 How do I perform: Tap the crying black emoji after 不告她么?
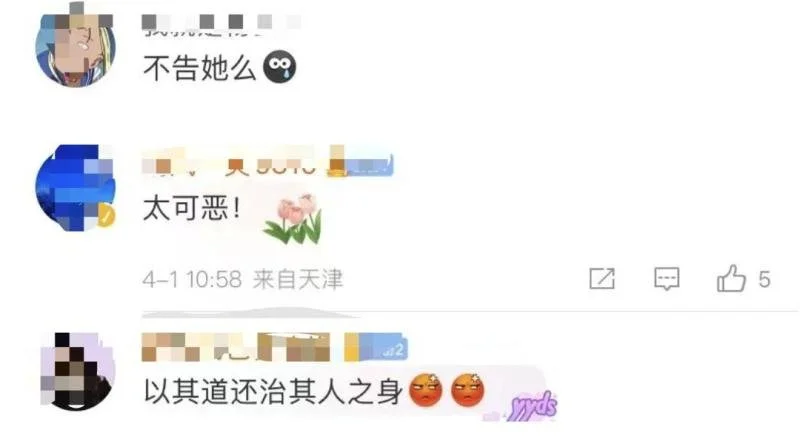[x=280, y=67]
